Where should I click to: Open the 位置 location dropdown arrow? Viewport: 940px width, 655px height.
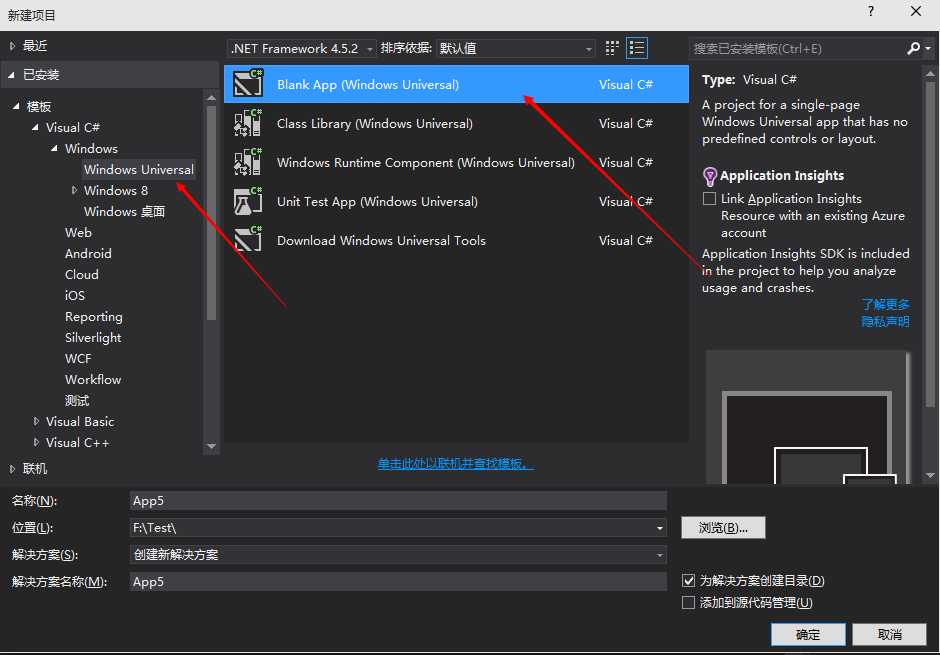pyautogui.click(x=659, y=528)
